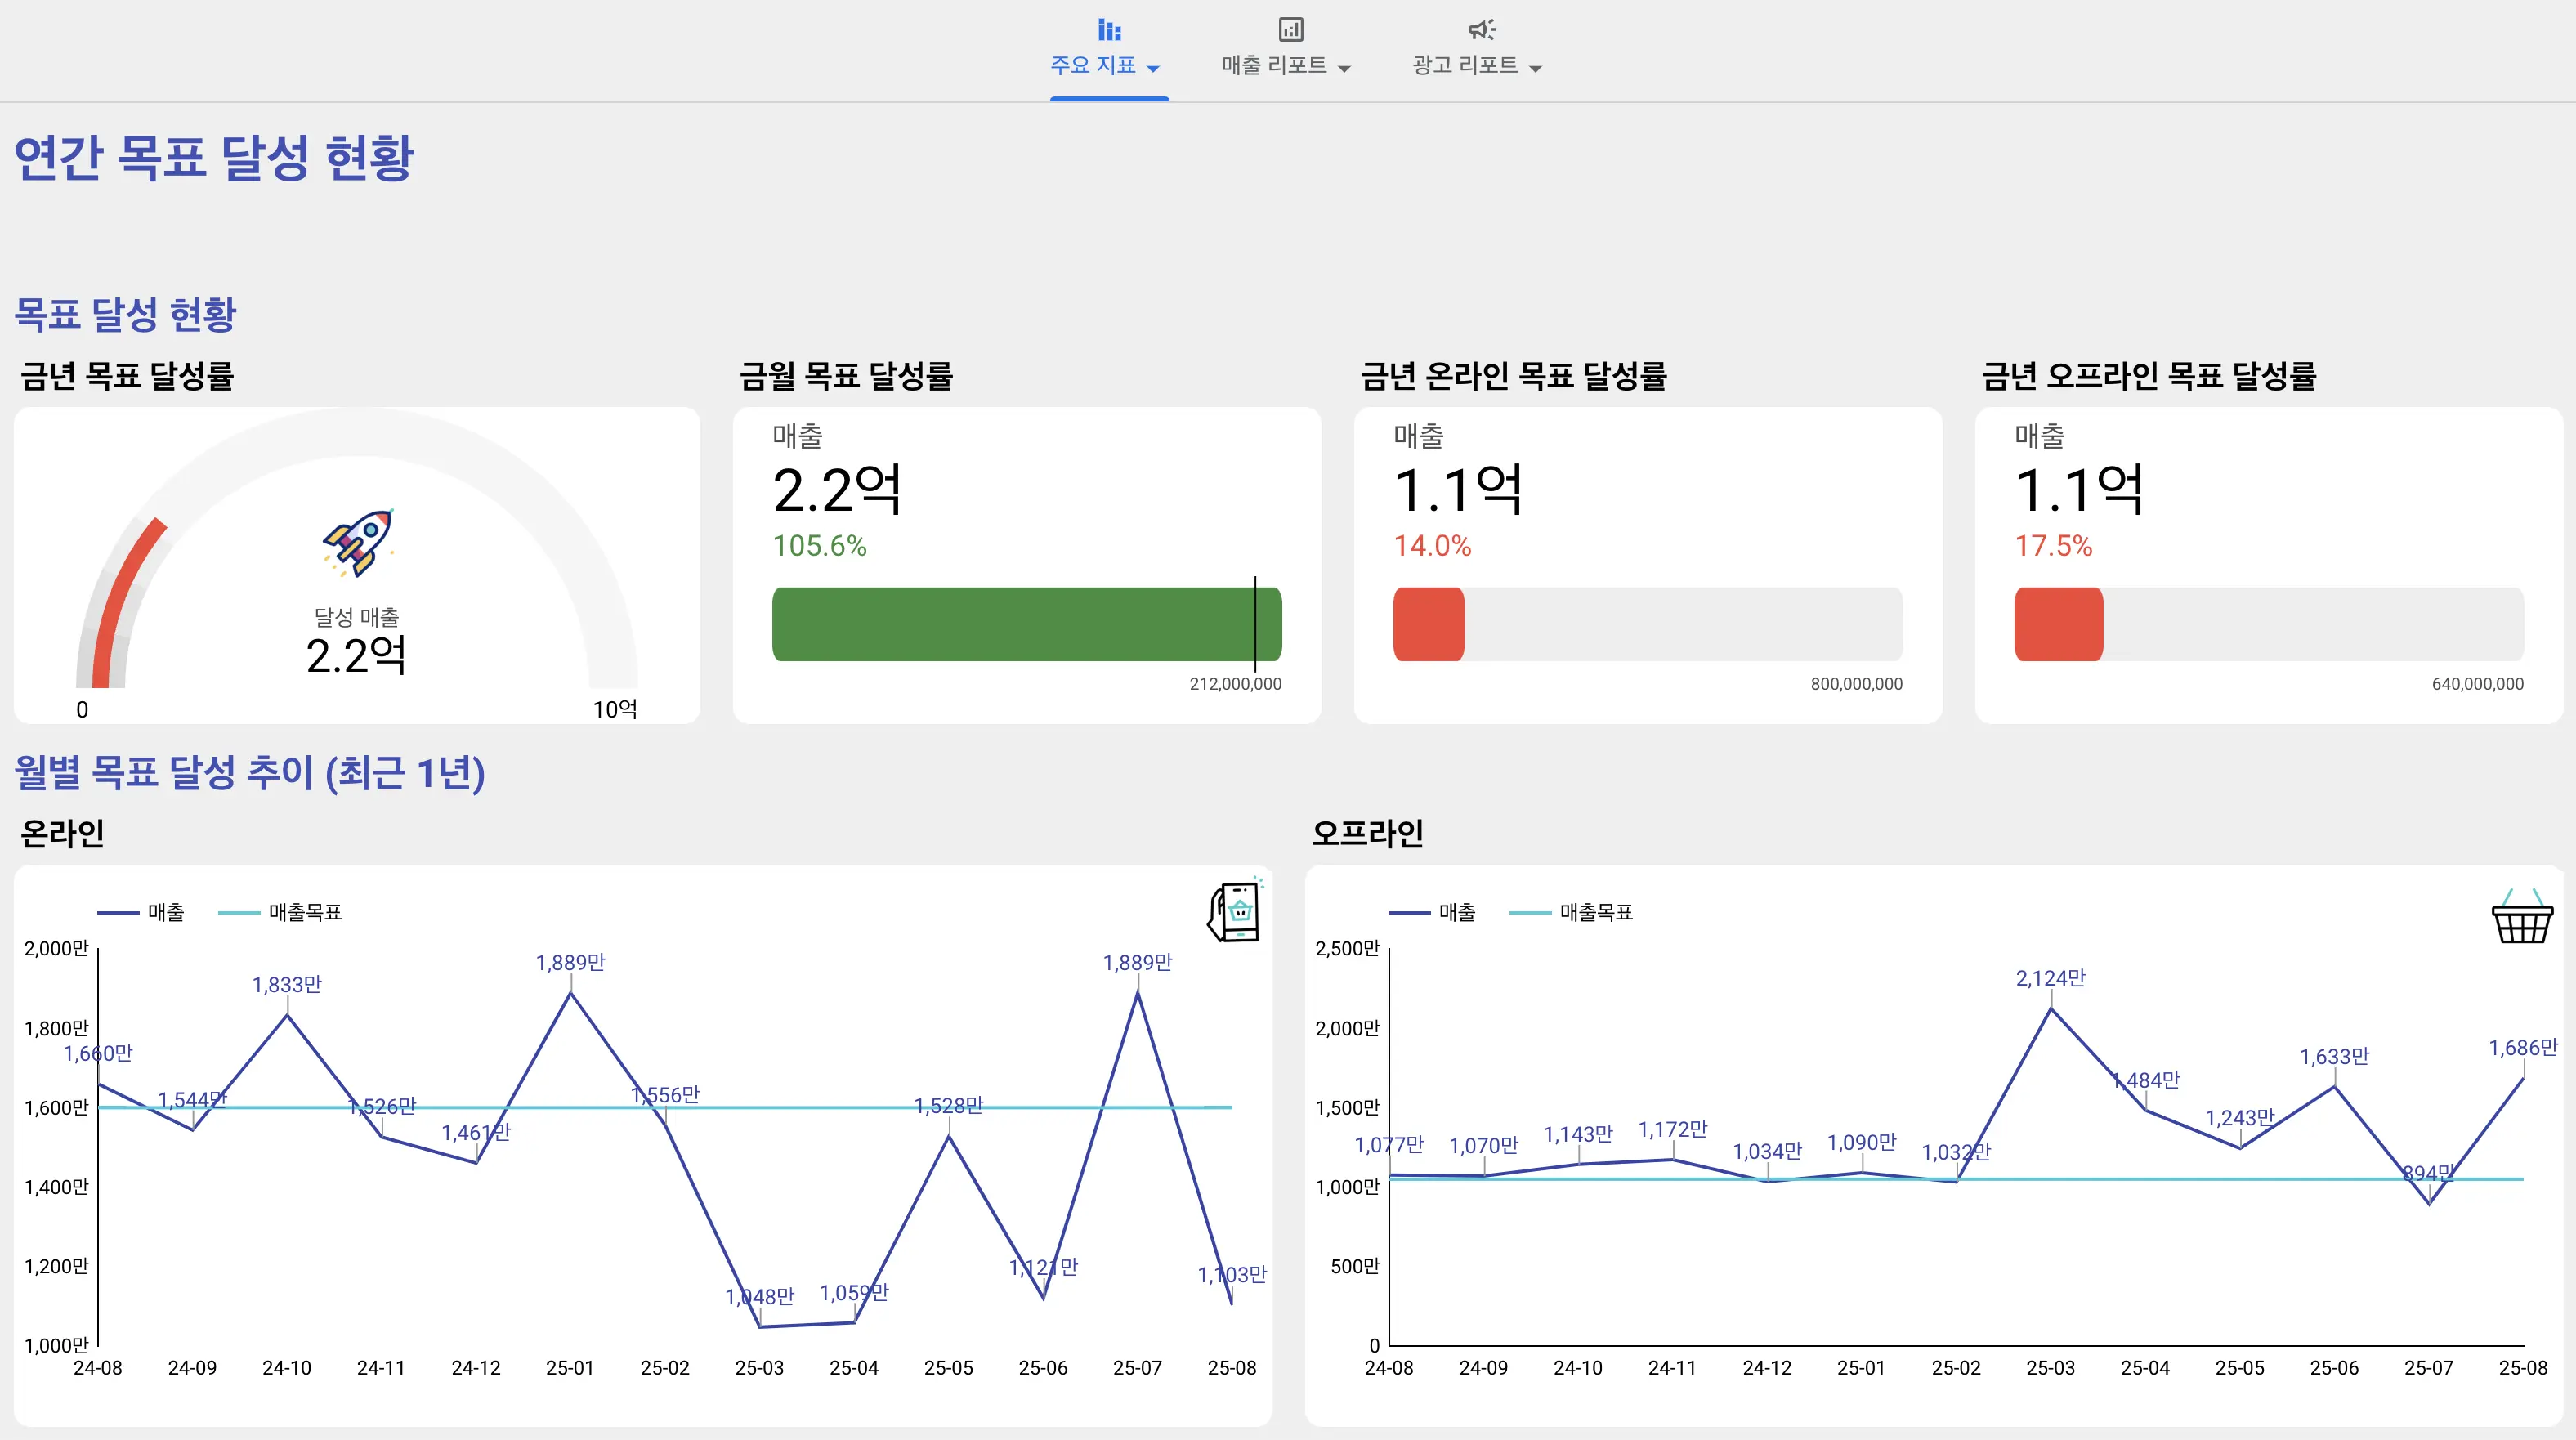Open the 광고 리포트 dropdown menu
2576x1440 pixels.
pyautogui.click(x=1537, y=68)
